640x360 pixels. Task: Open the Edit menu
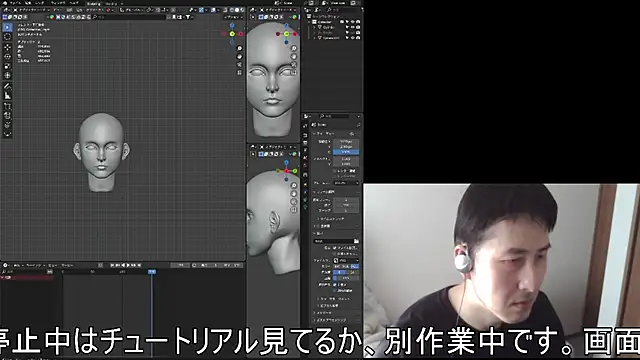pyautogui.click(x=28, y=3)
